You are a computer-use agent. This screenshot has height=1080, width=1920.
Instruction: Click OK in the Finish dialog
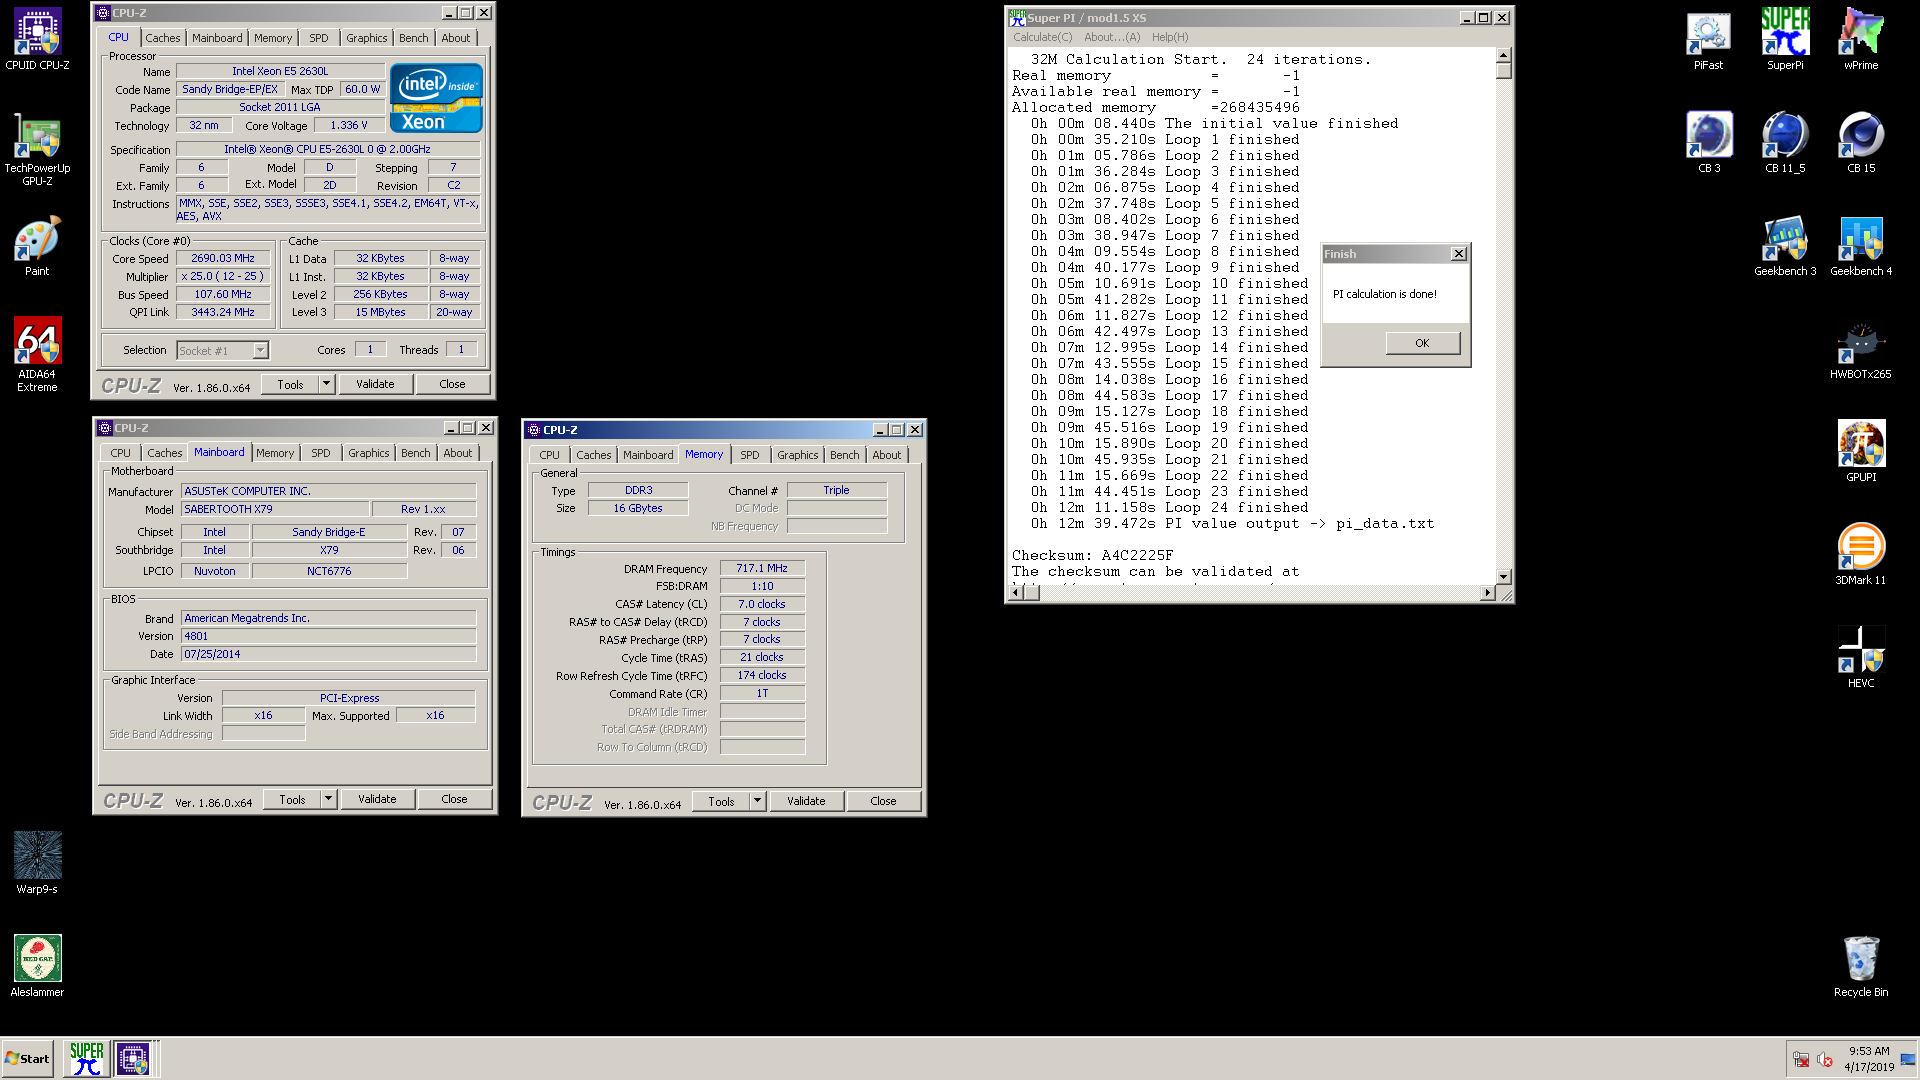[1422, 343]
